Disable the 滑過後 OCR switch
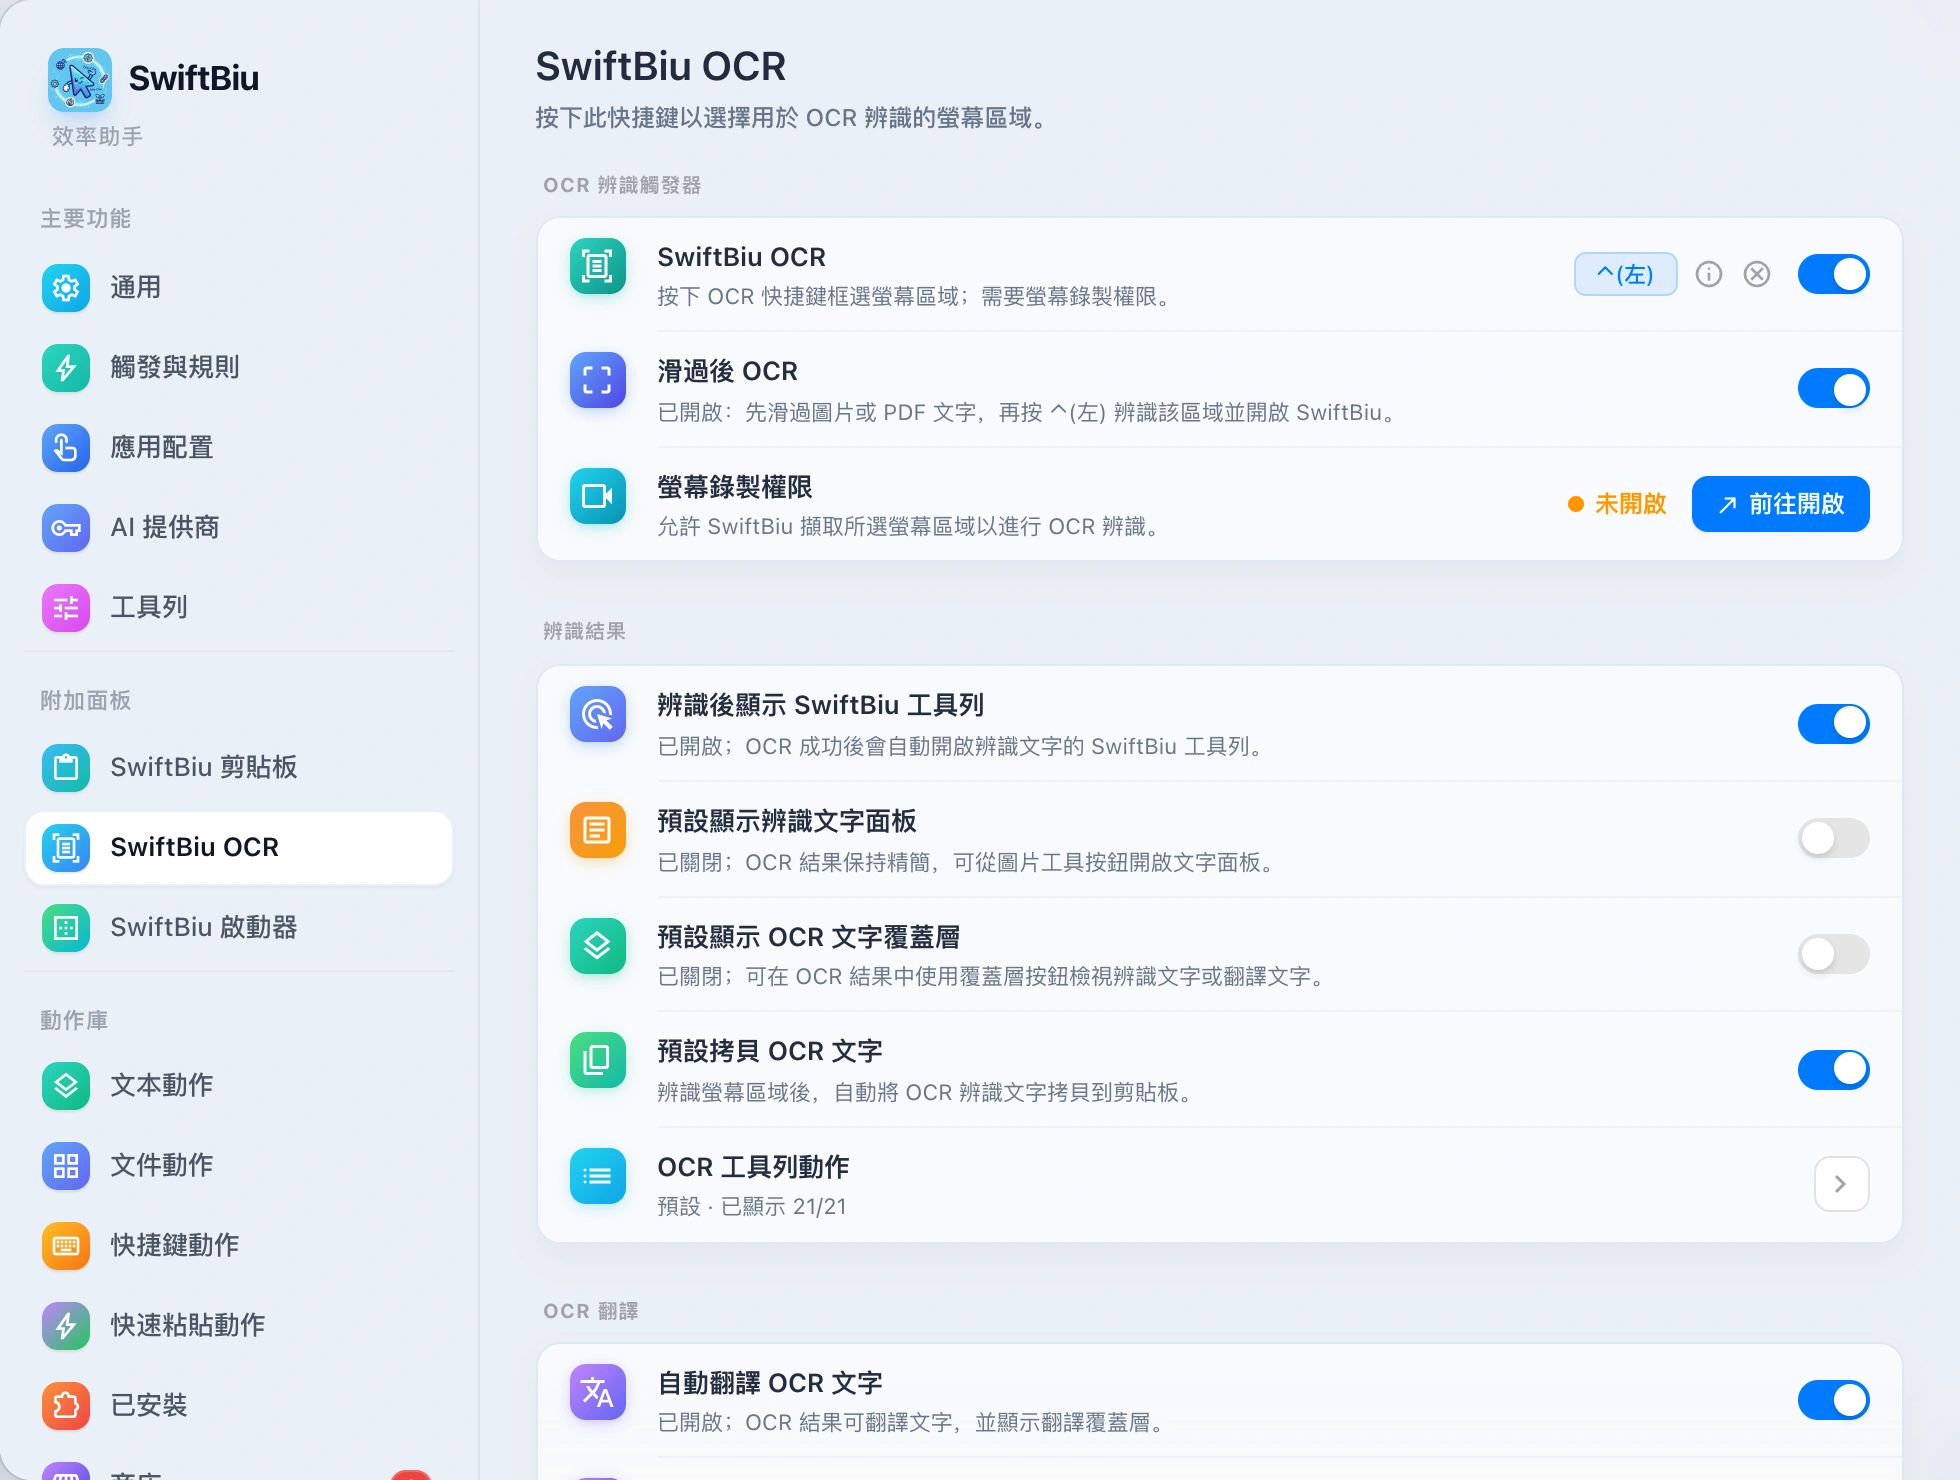 tap(1834, 389)
